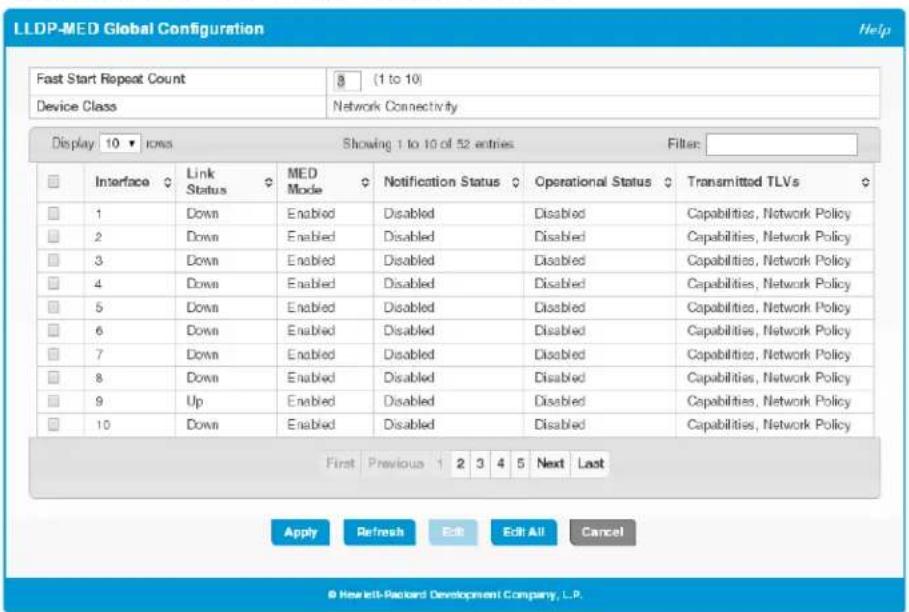Sort by the Operational Status column arrows
This screenshot has height=612, width=909.
coord(668,183)
